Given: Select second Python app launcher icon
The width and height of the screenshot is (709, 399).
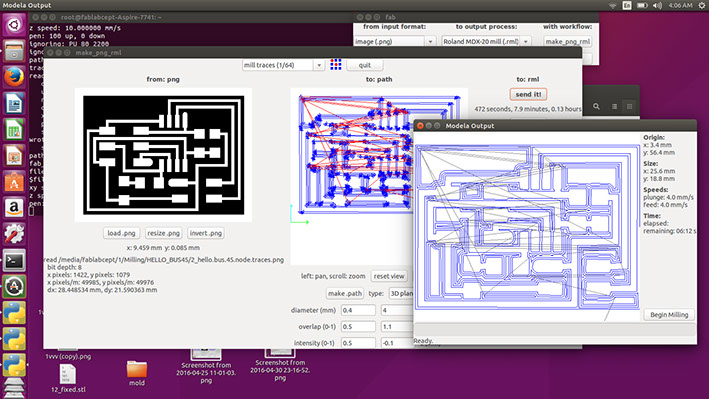Looking at the screenshot, I should (14, 339).
